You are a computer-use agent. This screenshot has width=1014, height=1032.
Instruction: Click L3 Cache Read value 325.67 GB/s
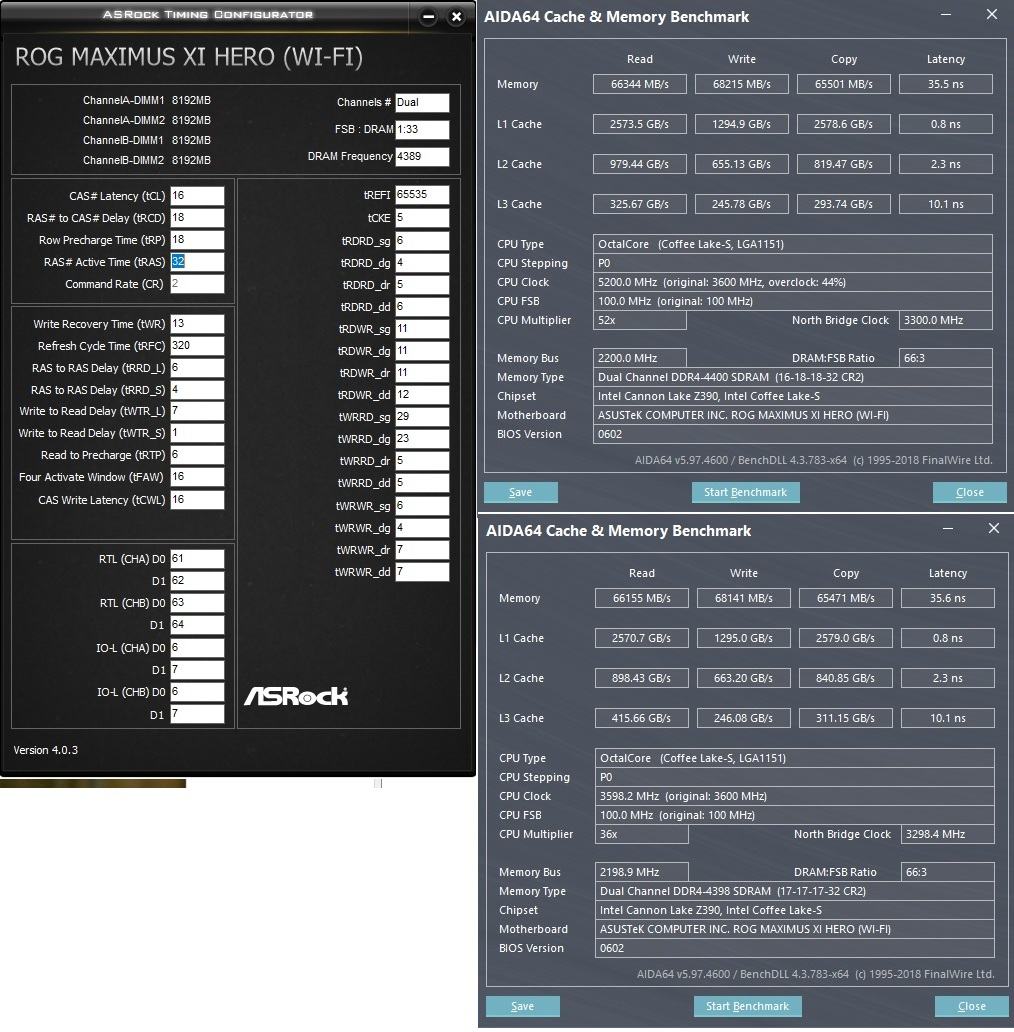pyautogui.click(x=640, y=204)
